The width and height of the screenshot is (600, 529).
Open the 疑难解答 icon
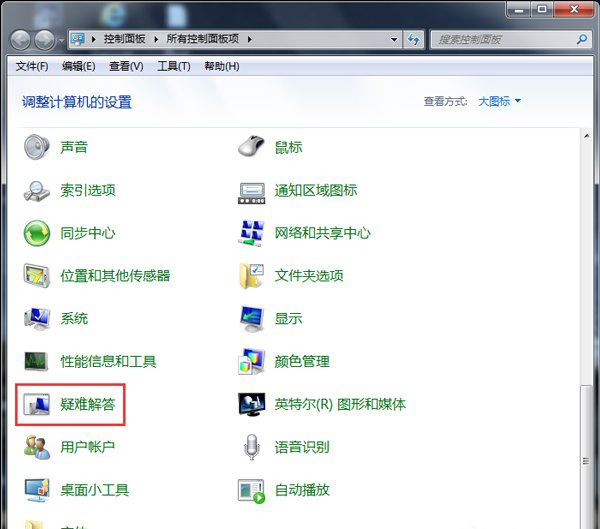[37, 404]
